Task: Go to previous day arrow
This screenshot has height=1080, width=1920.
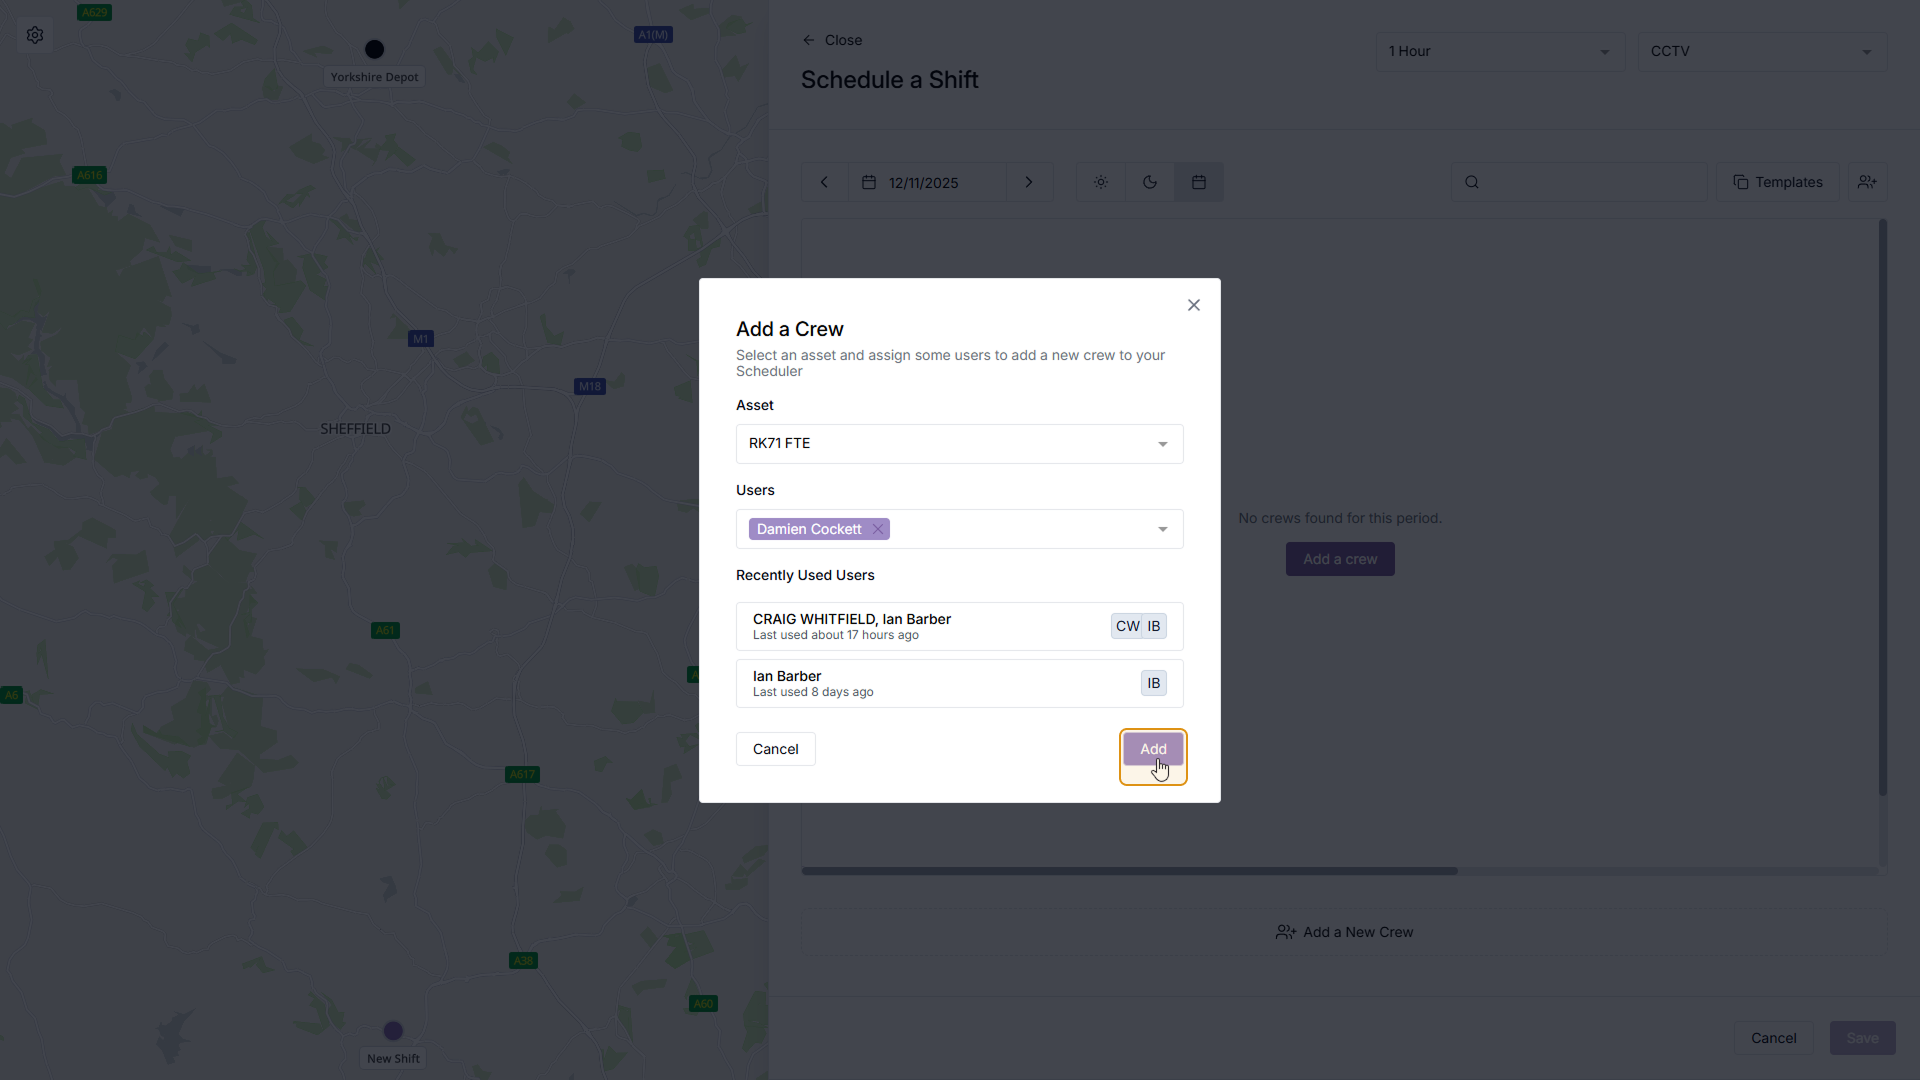Action: 825,182
